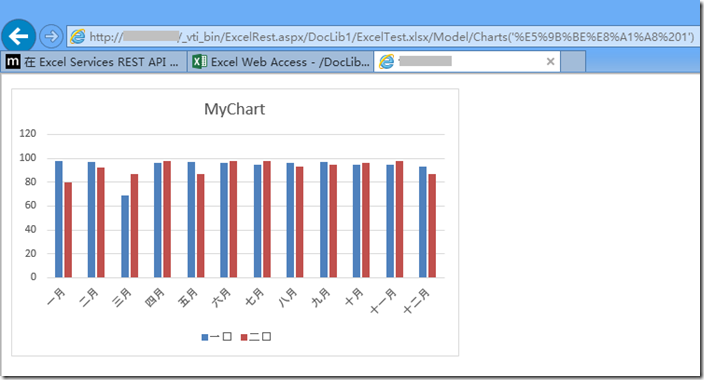Click the red bar for 三月
The width and height of the screenshot is (704, 380).
[134, 225]
